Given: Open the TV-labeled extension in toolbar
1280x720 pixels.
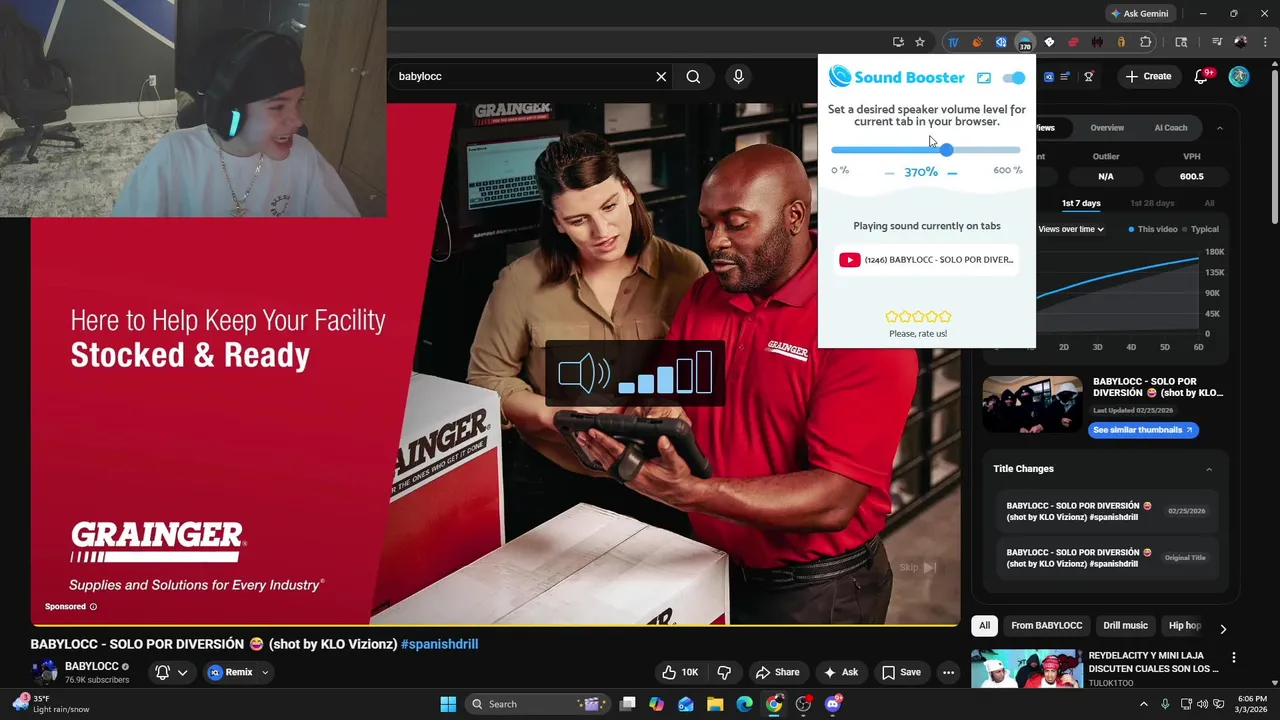Looking at the screenshot, I should click(953, 42).
